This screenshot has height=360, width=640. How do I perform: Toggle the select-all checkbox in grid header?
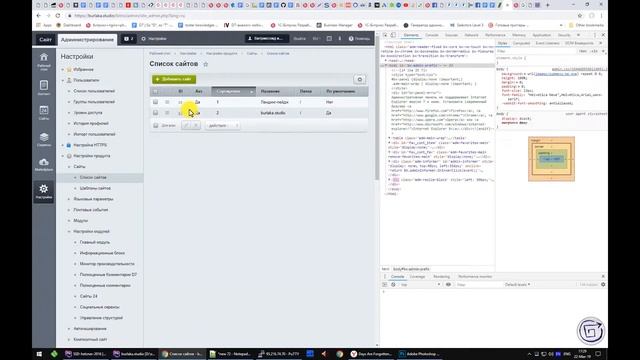click(x=156, y=91)
